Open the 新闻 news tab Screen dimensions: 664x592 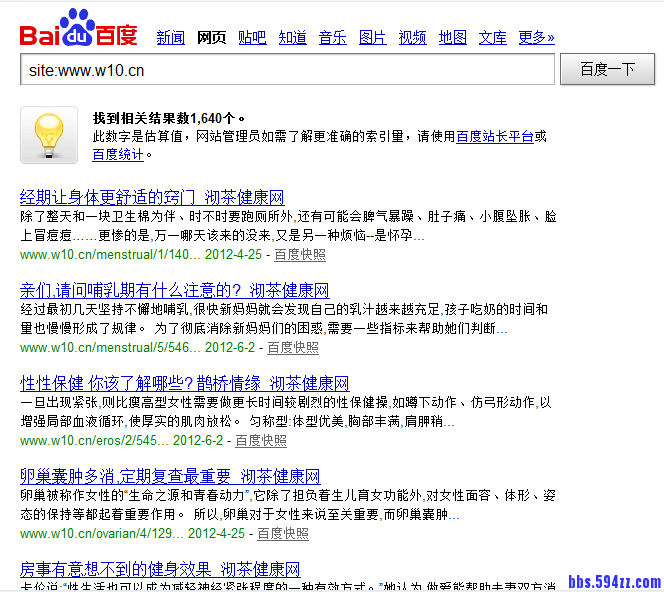(171, 38)
